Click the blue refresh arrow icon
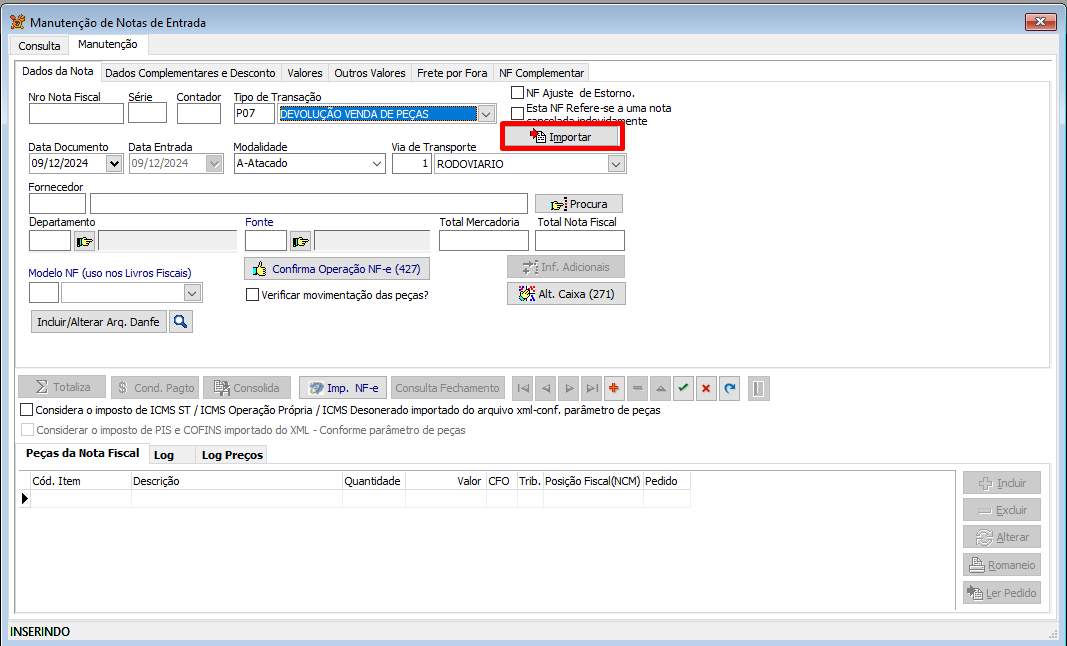Image resolution: width=1067 pixels, height=646 pixels. 729,388
